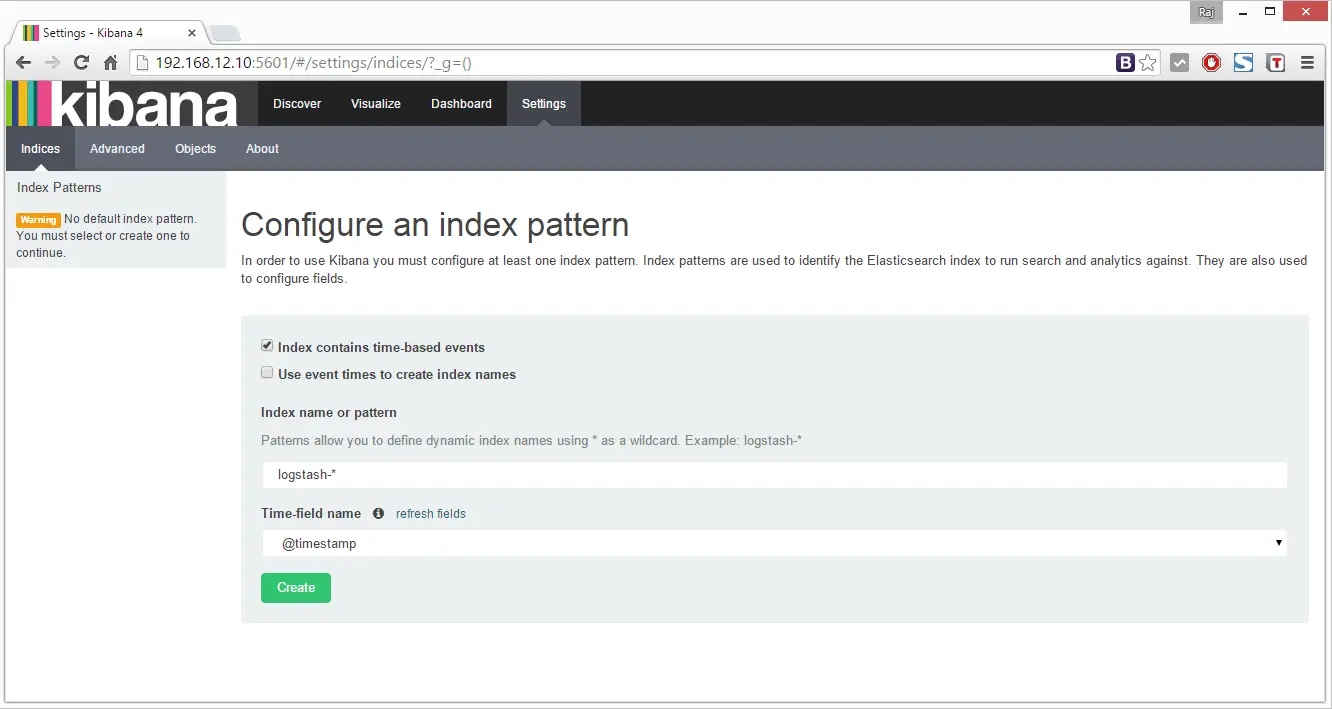Click the red T extension icon
The image size is (1332, 709).
[x=1275, y=63]
